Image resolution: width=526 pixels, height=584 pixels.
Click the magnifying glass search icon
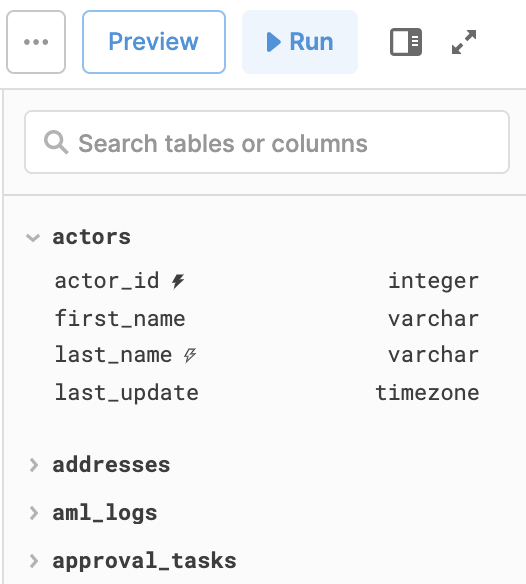pos(56,142)
